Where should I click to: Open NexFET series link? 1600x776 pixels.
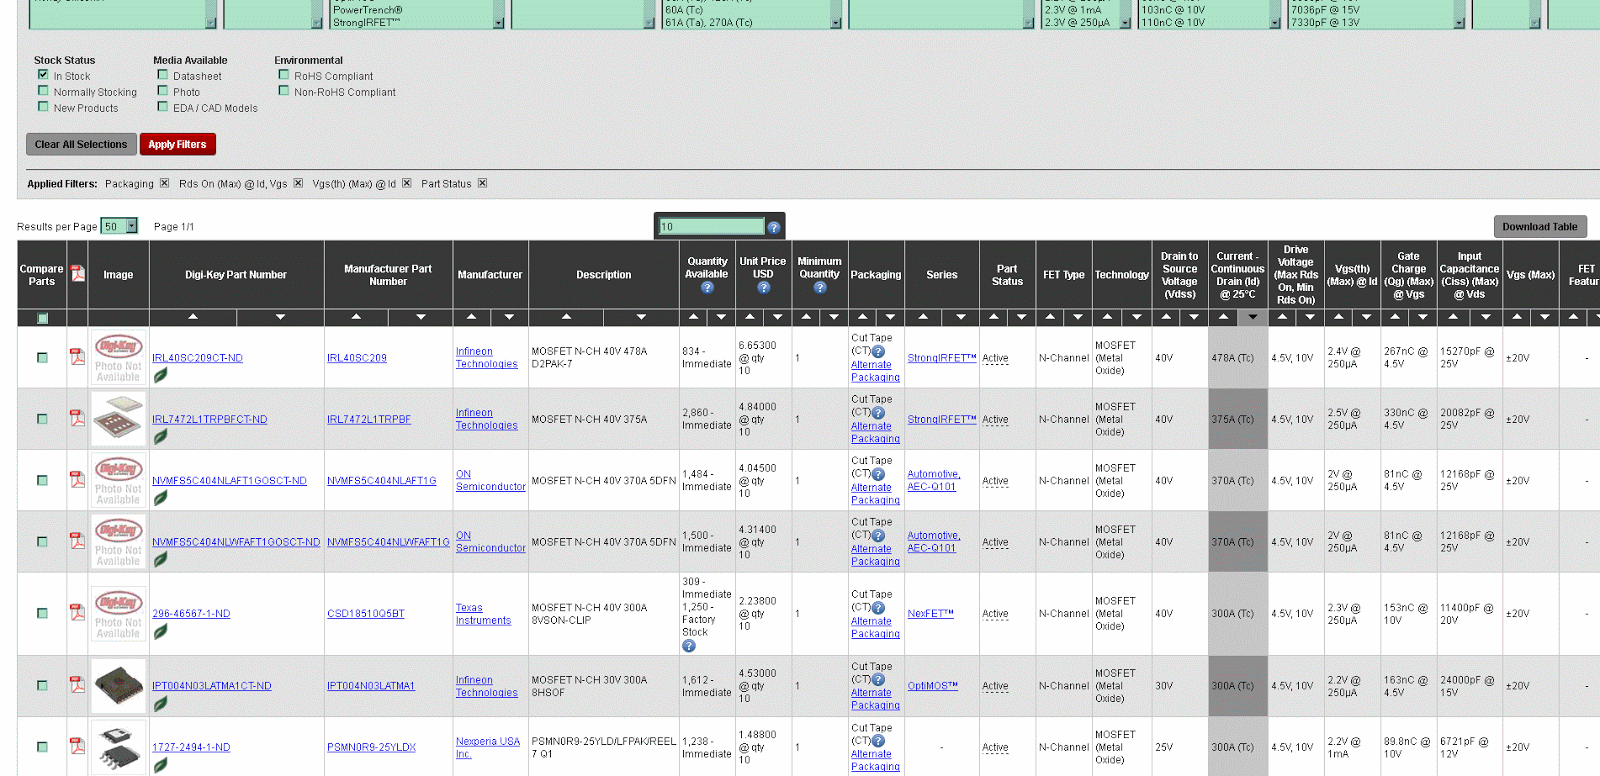[x=930, y=614]
